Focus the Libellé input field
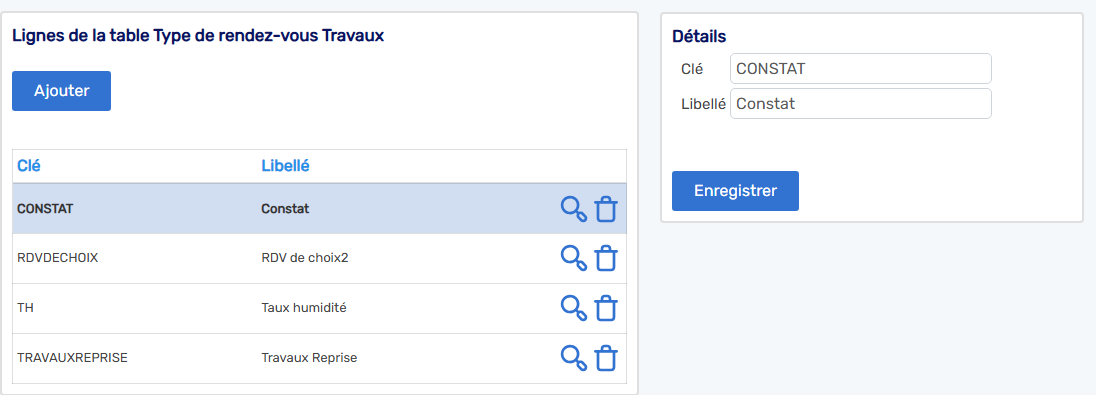The width and height of the screenshot is (1096, 395). click(860, 103)
